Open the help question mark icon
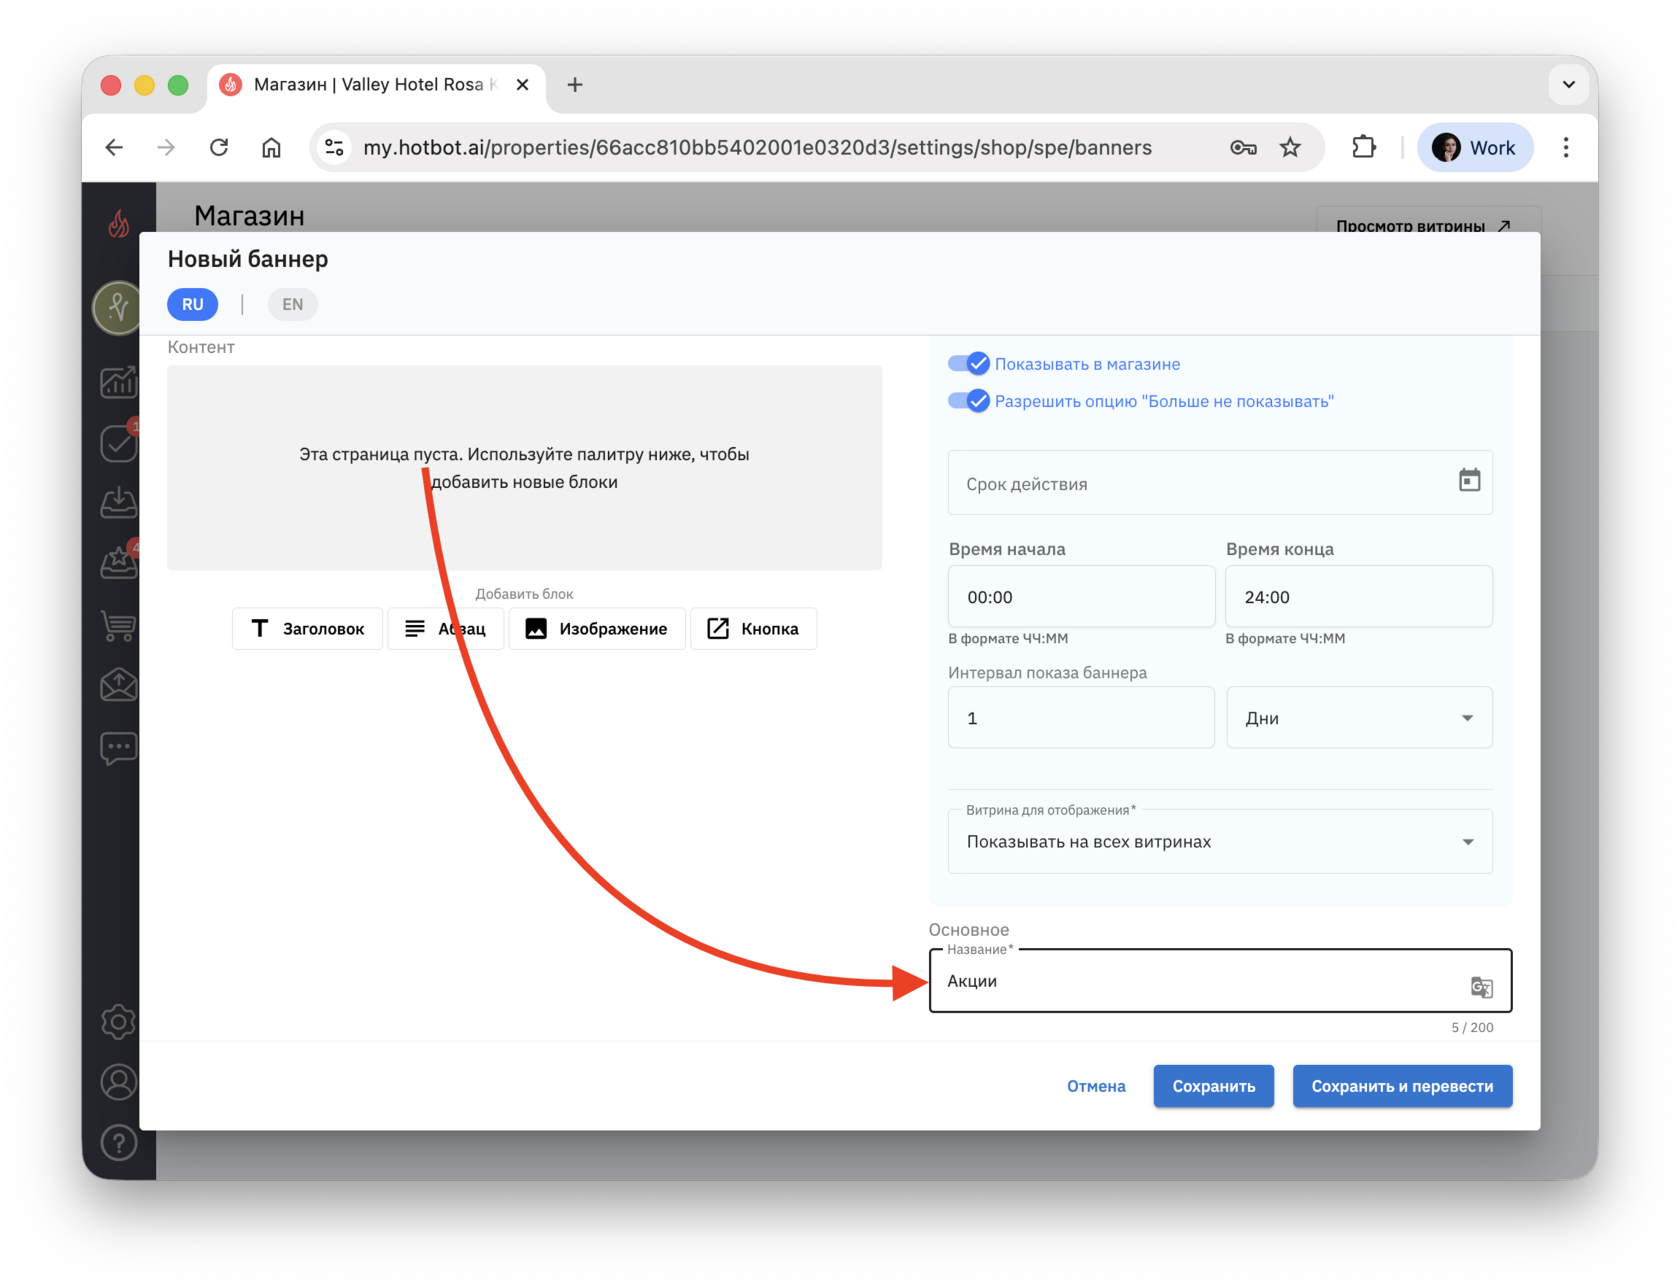Screen dimensions: 1680x1288 point(118,1143)
